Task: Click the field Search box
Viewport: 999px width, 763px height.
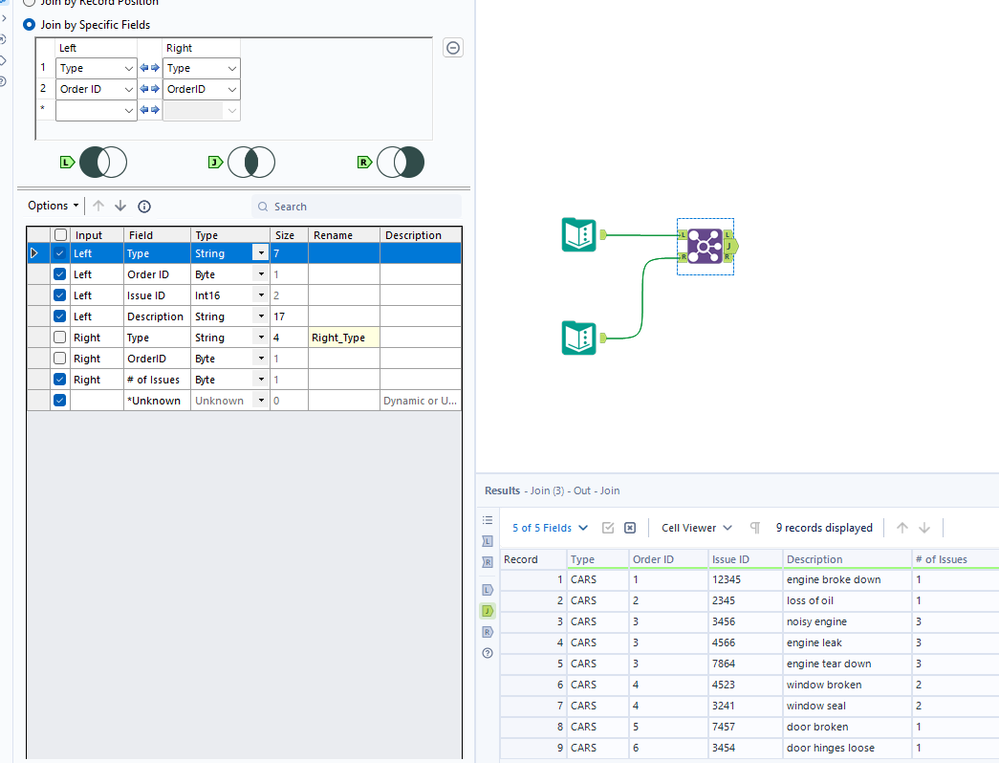Action: click(x=356, y=206)
